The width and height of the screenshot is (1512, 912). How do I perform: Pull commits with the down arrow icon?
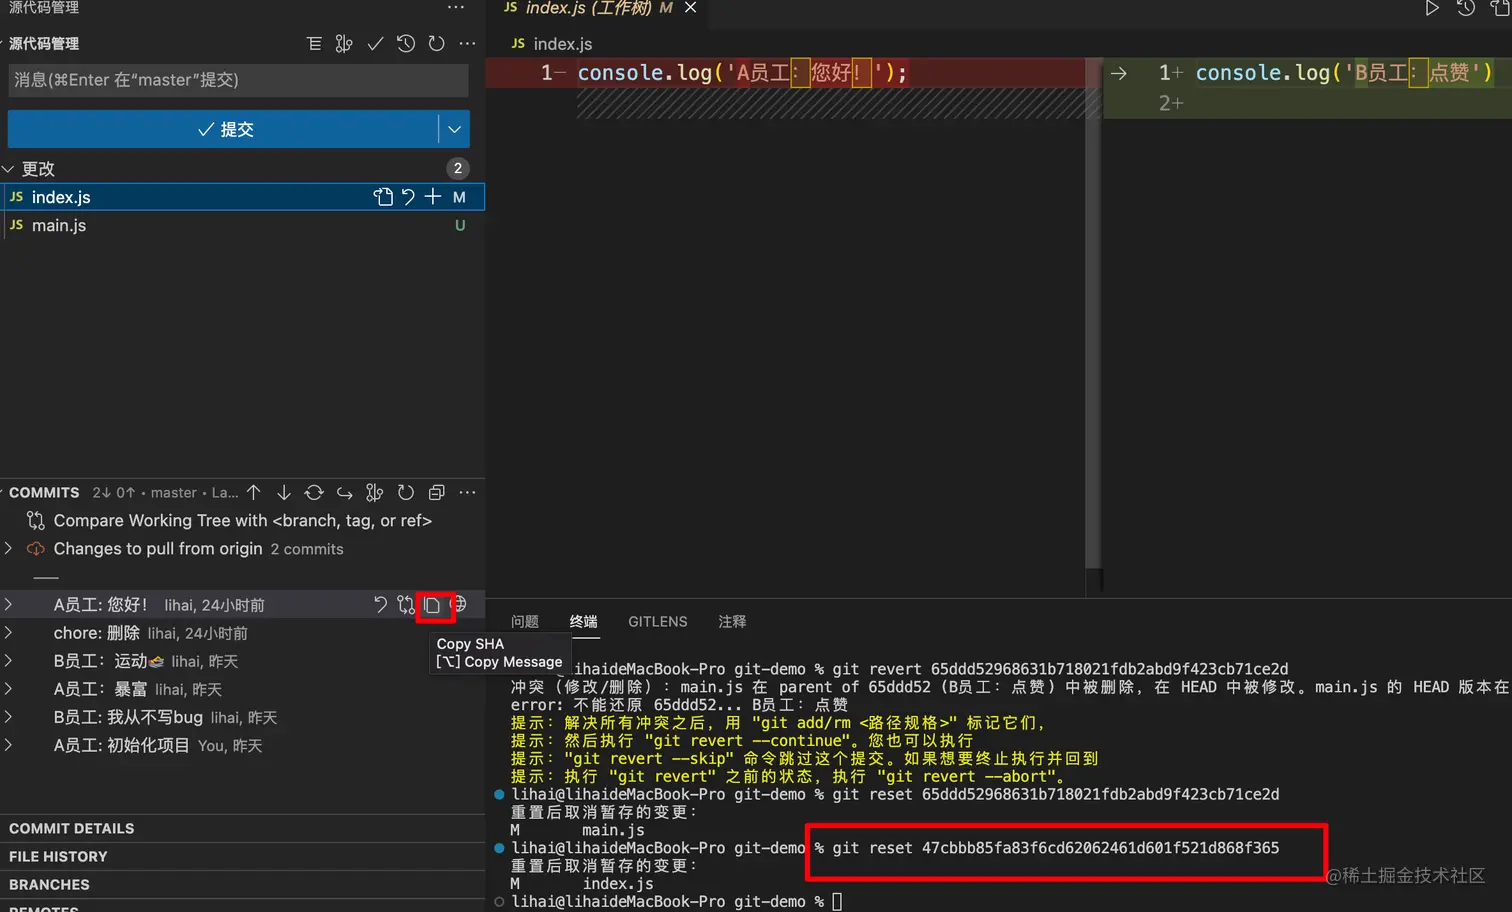(284, 492)
